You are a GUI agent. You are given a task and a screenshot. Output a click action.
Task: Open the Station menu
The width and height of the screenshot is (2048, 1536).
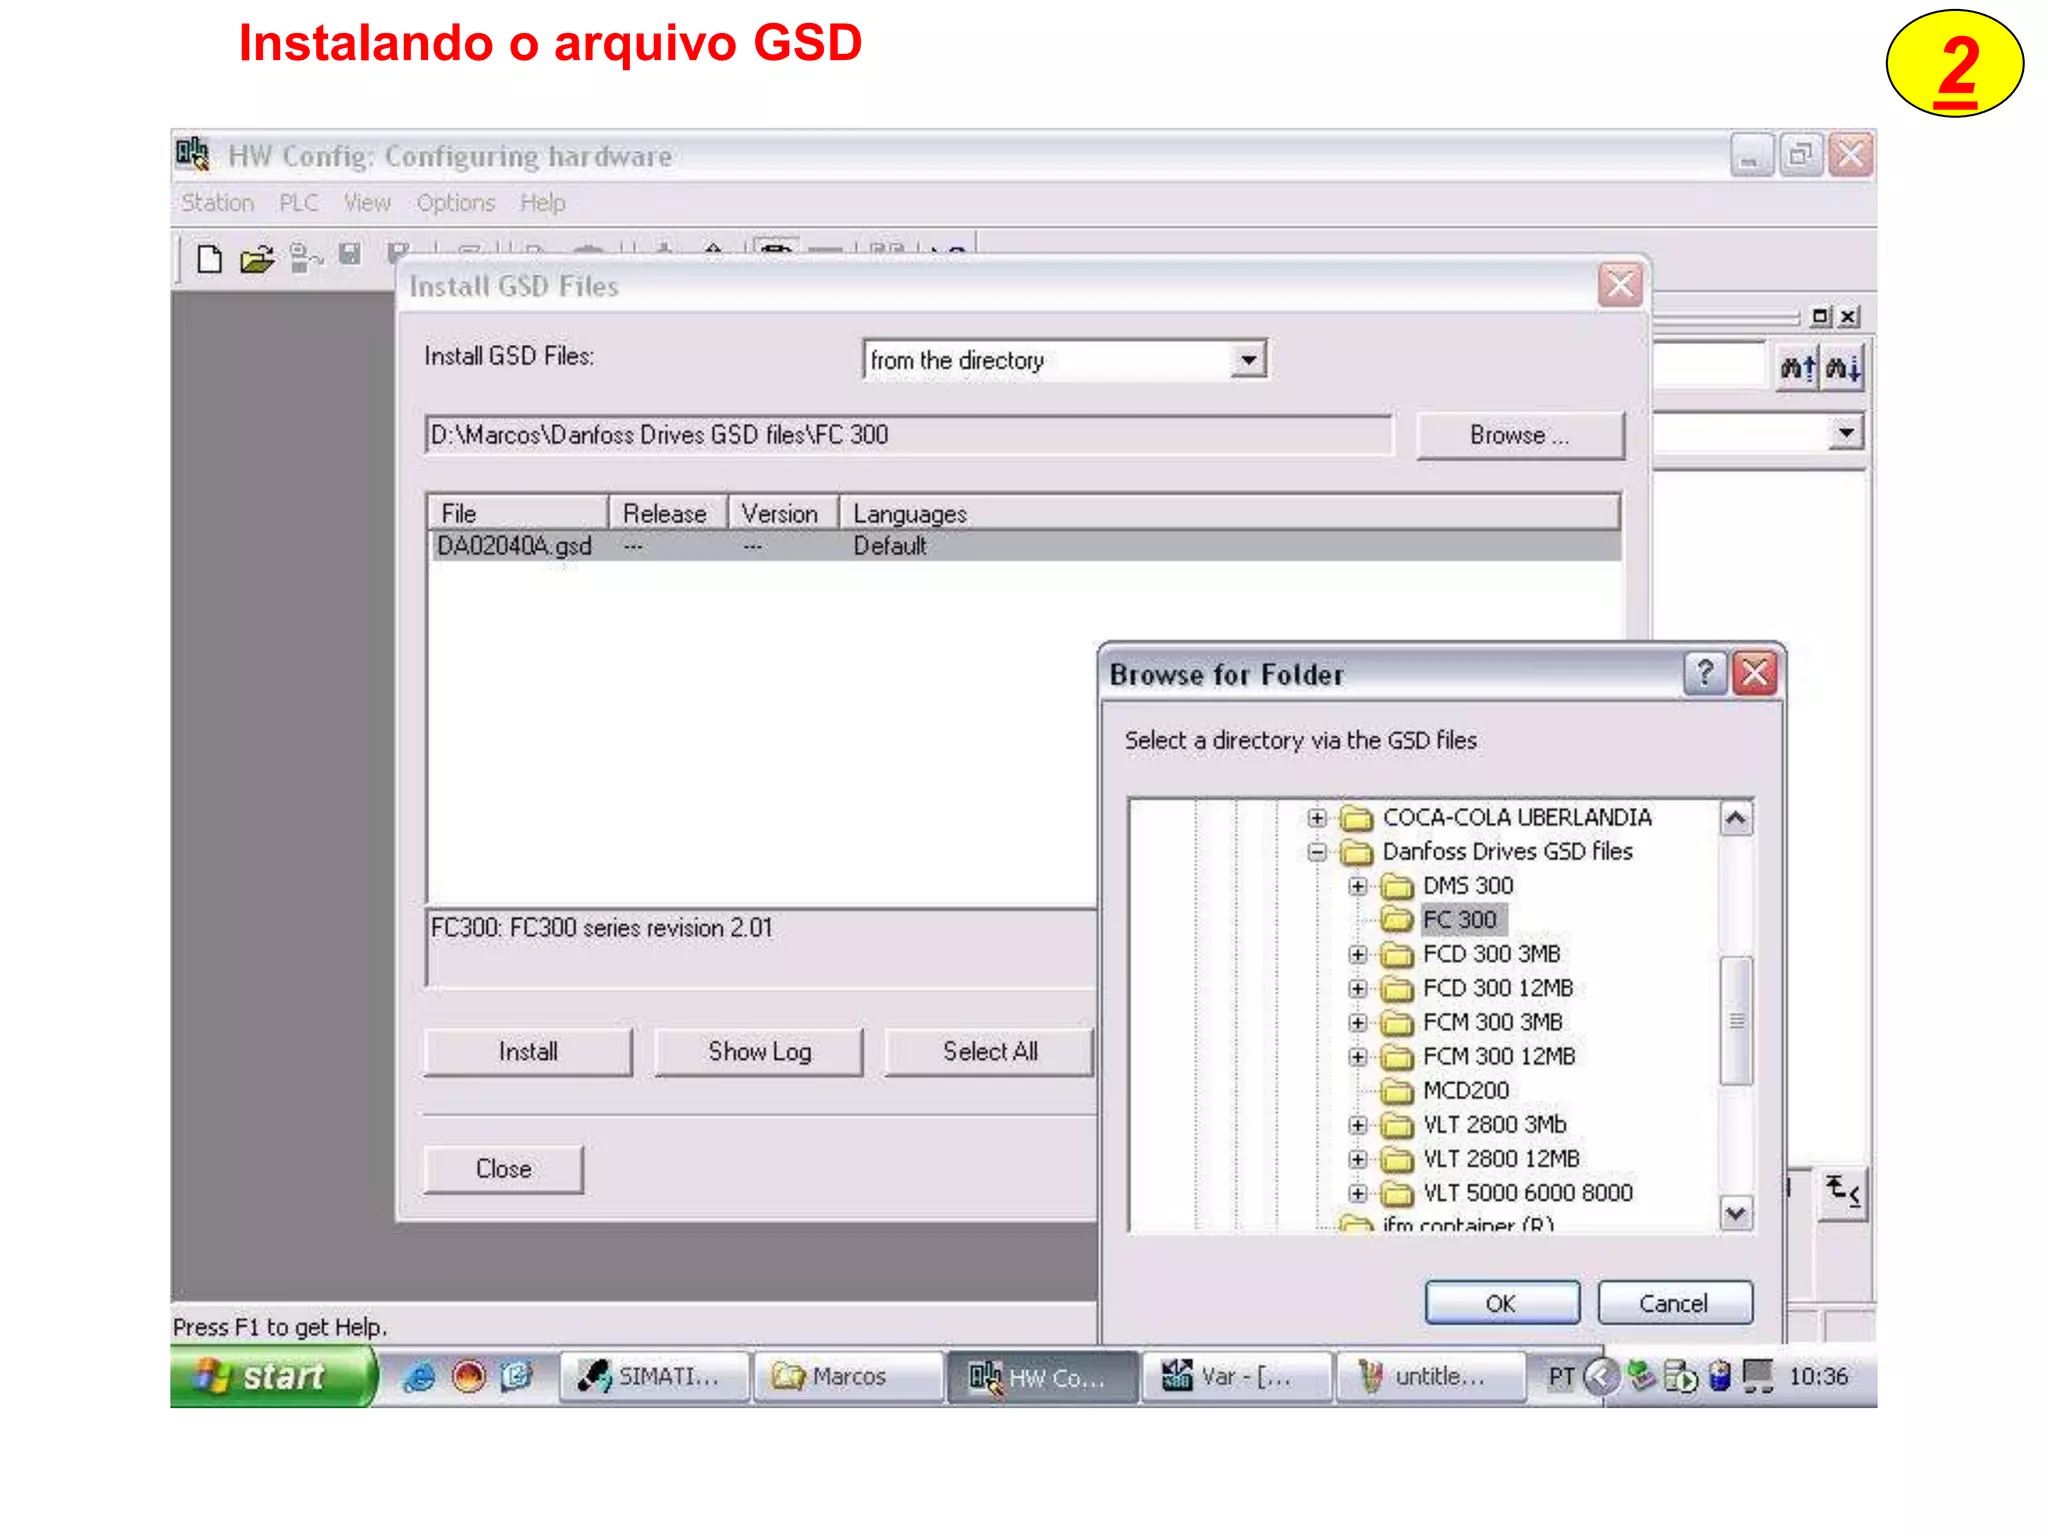[x=217, y=203]
